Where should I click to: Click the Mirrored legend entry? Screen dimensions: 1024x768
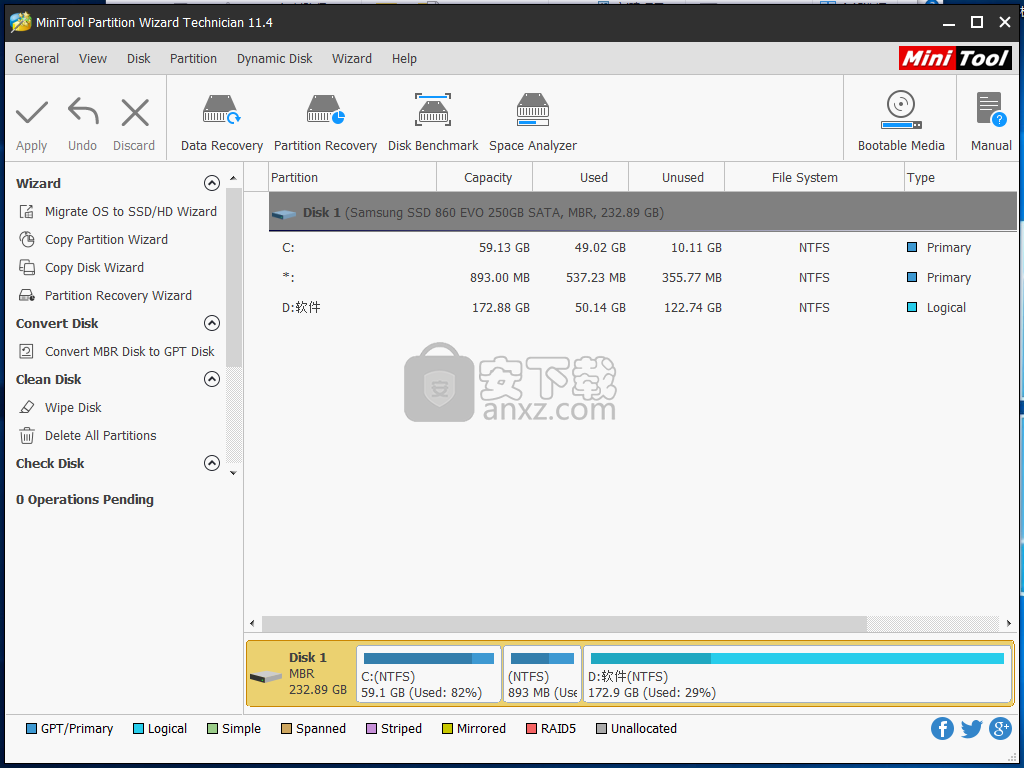pyautogui.click(x=474, y=729)
